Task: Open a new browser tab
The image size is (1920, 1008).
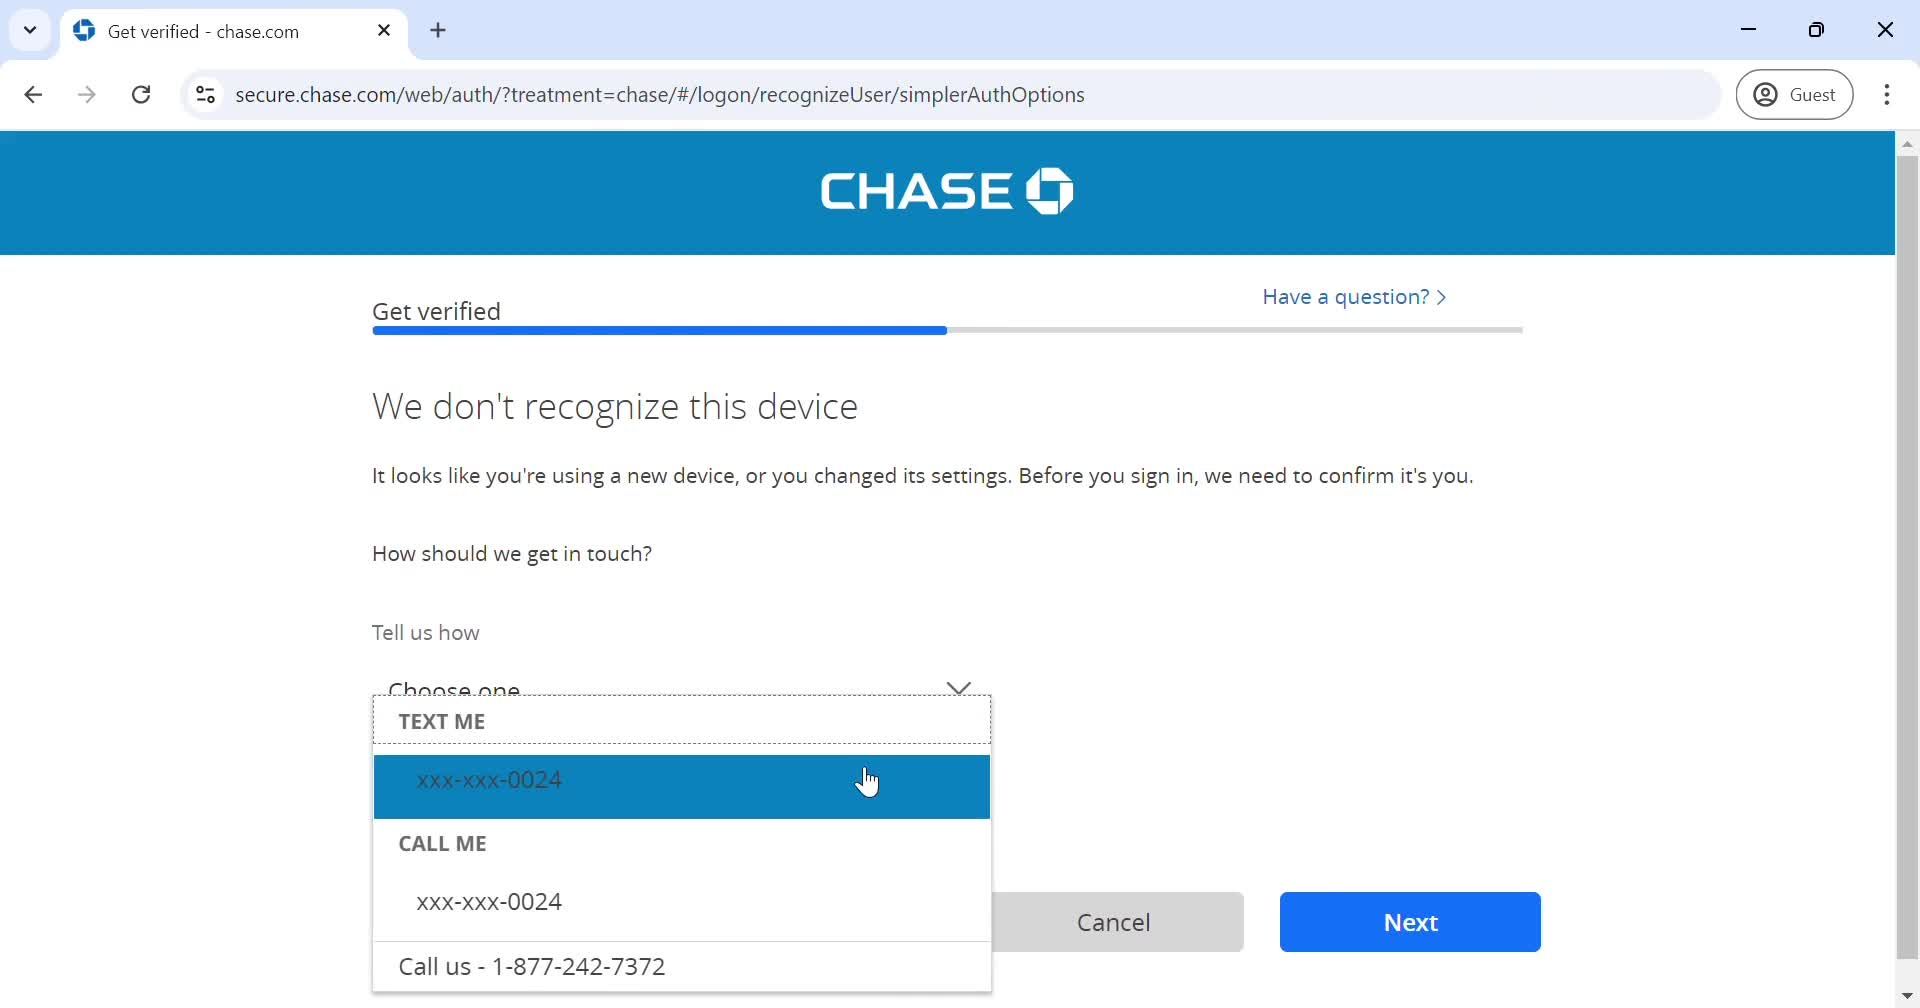Action: (x=438, y=30)
